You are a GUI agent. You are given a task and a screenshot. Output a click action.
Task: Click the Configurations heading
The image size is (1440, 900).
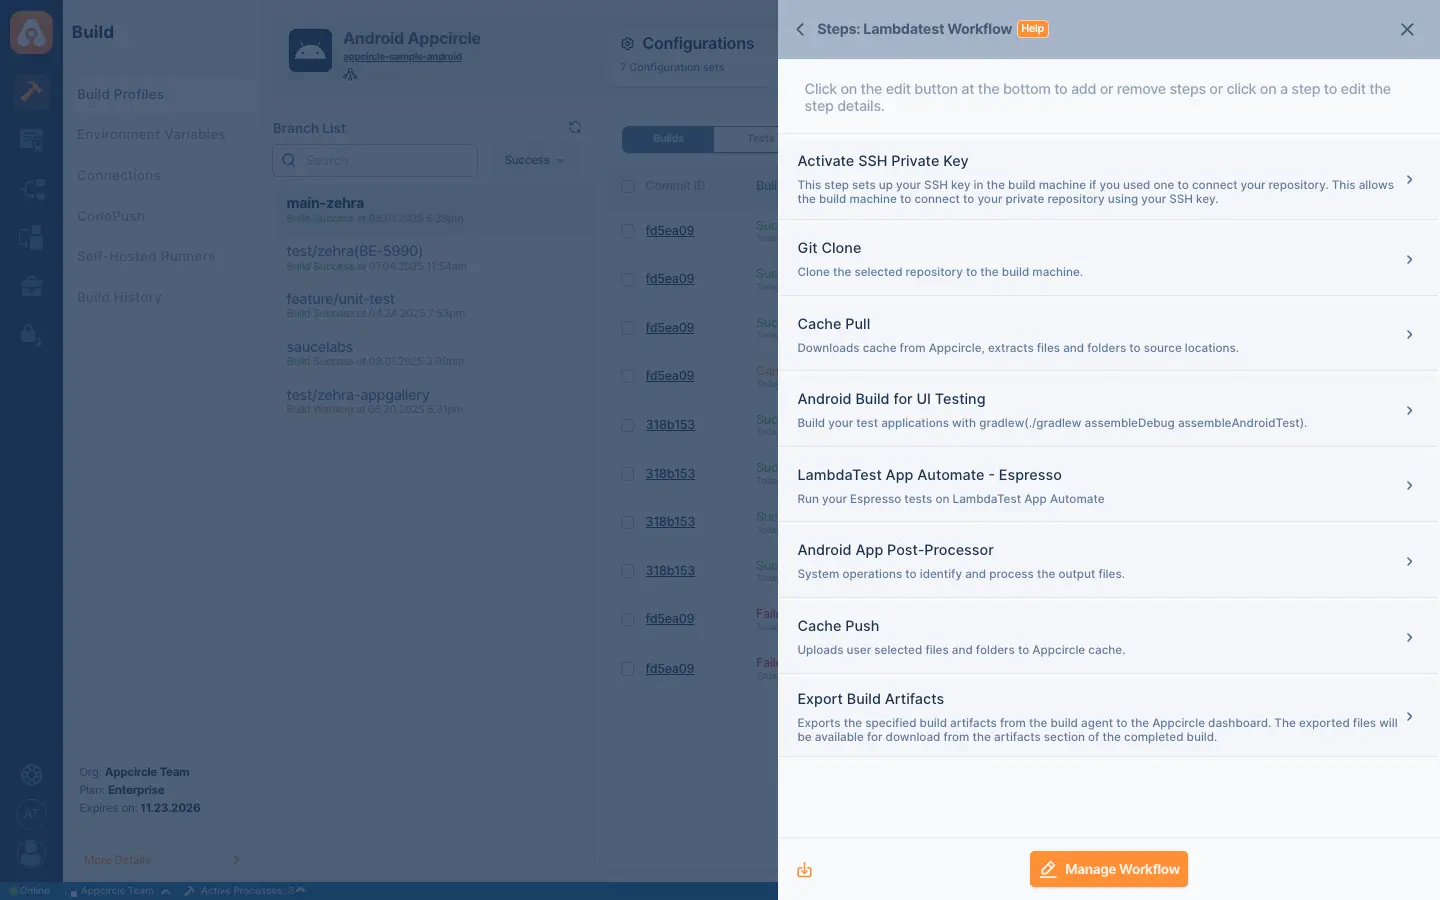pyautogui.click(x=698, y=44)
